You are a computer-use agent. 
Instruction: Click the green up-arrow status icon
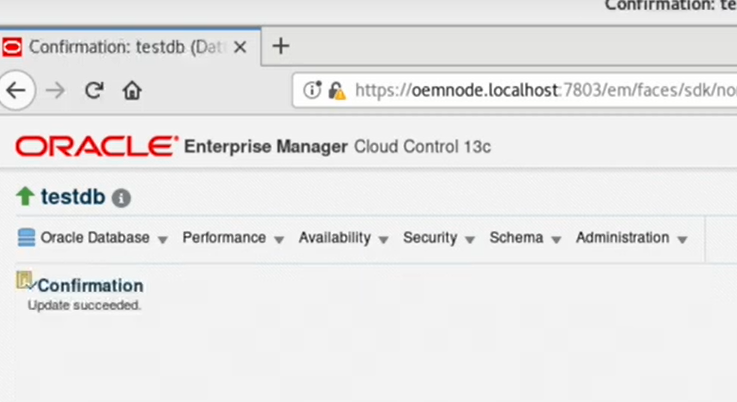coord(25,197)
